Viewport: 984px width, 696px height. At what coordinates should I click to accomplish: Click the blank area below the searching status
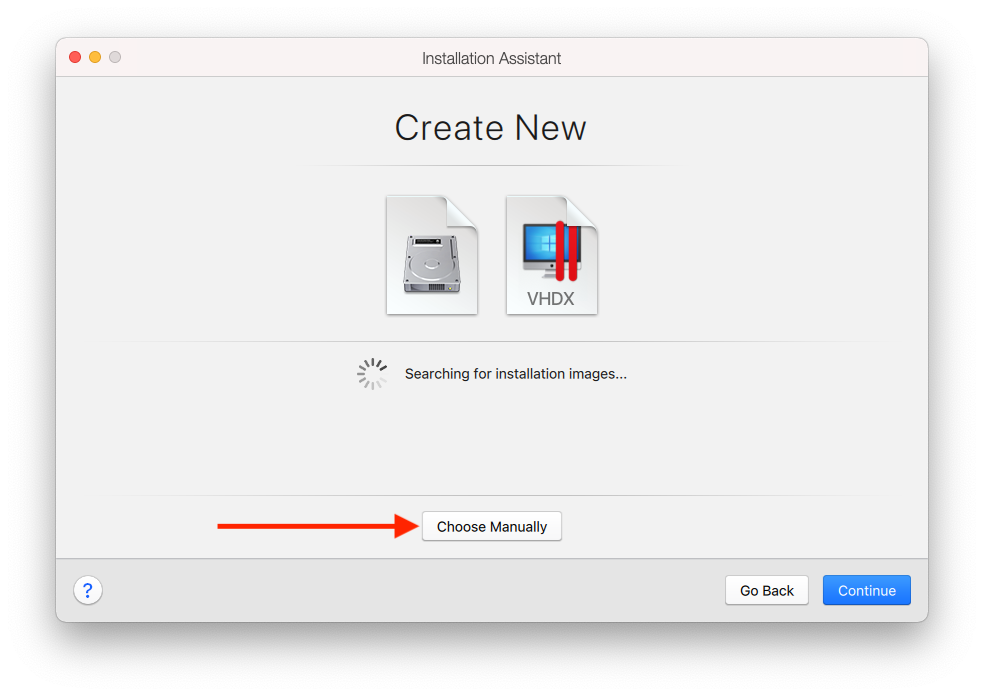(x=491, y=440)
